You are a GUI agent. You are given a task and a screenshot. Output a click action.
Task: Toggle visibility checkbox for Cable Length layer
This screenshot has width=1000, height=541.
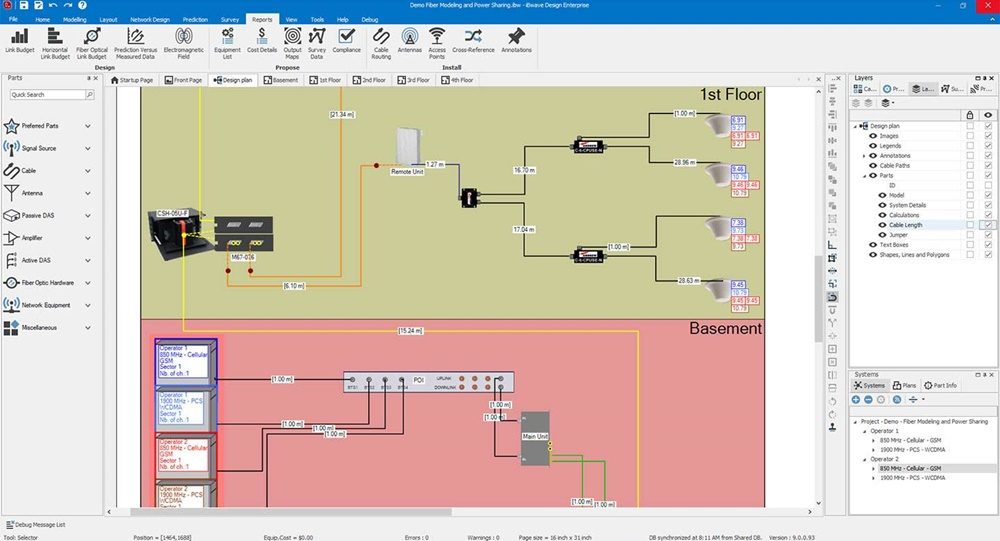click(988, 225)
